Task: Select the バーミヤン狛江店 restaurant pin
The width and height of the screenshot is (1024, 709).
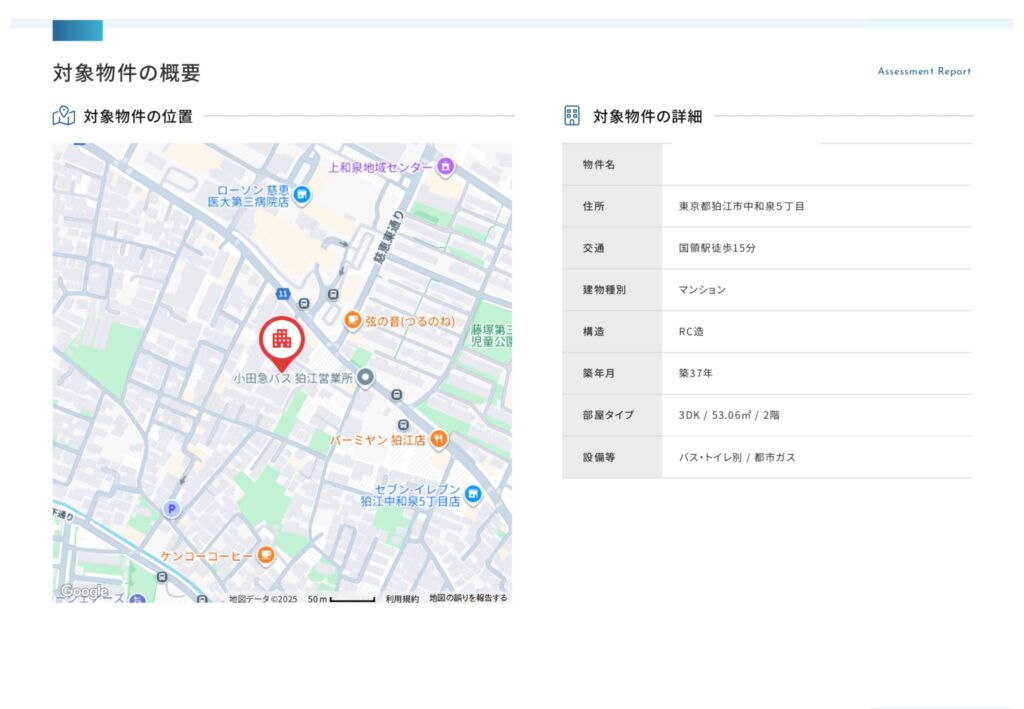Action: click(438, 437)
